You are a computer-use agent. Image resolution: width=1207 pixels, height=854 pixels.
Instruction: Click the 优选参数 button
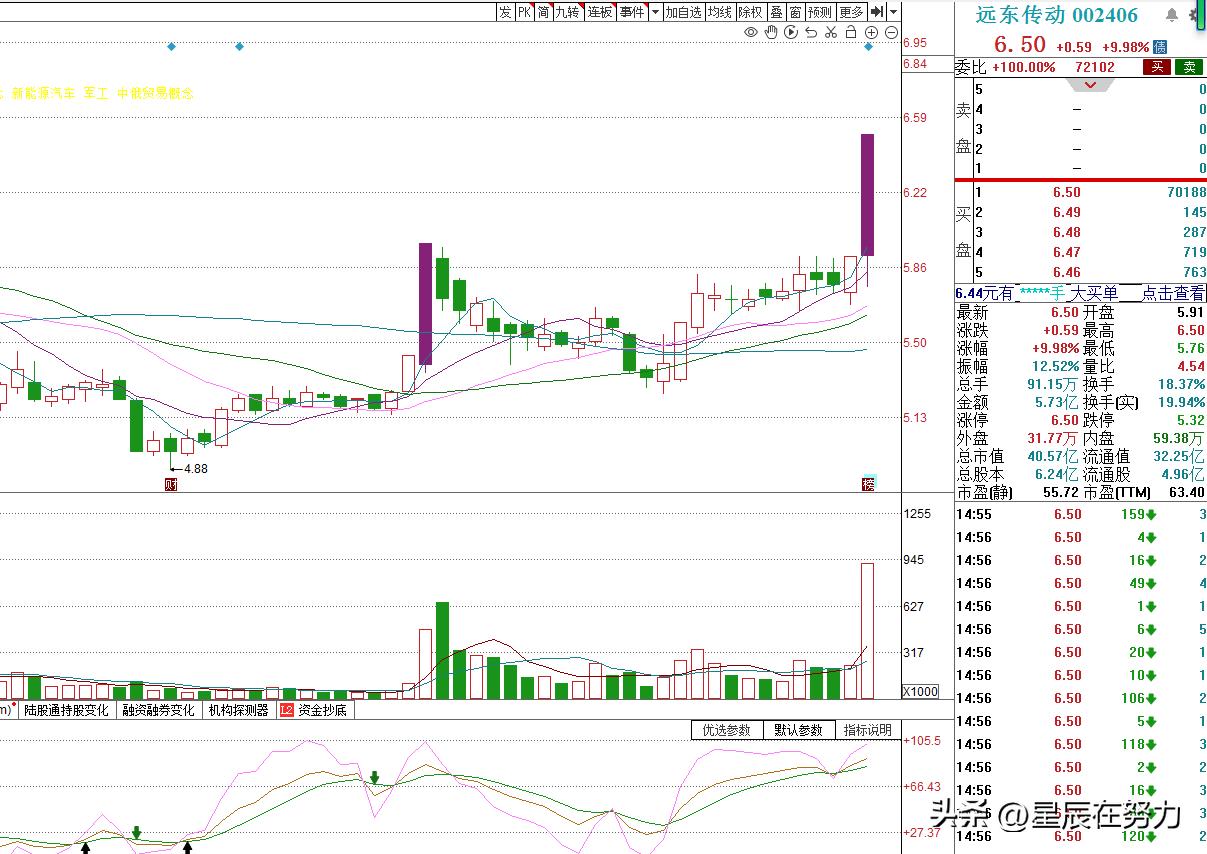pyautogui.click(x=727, y=730)
